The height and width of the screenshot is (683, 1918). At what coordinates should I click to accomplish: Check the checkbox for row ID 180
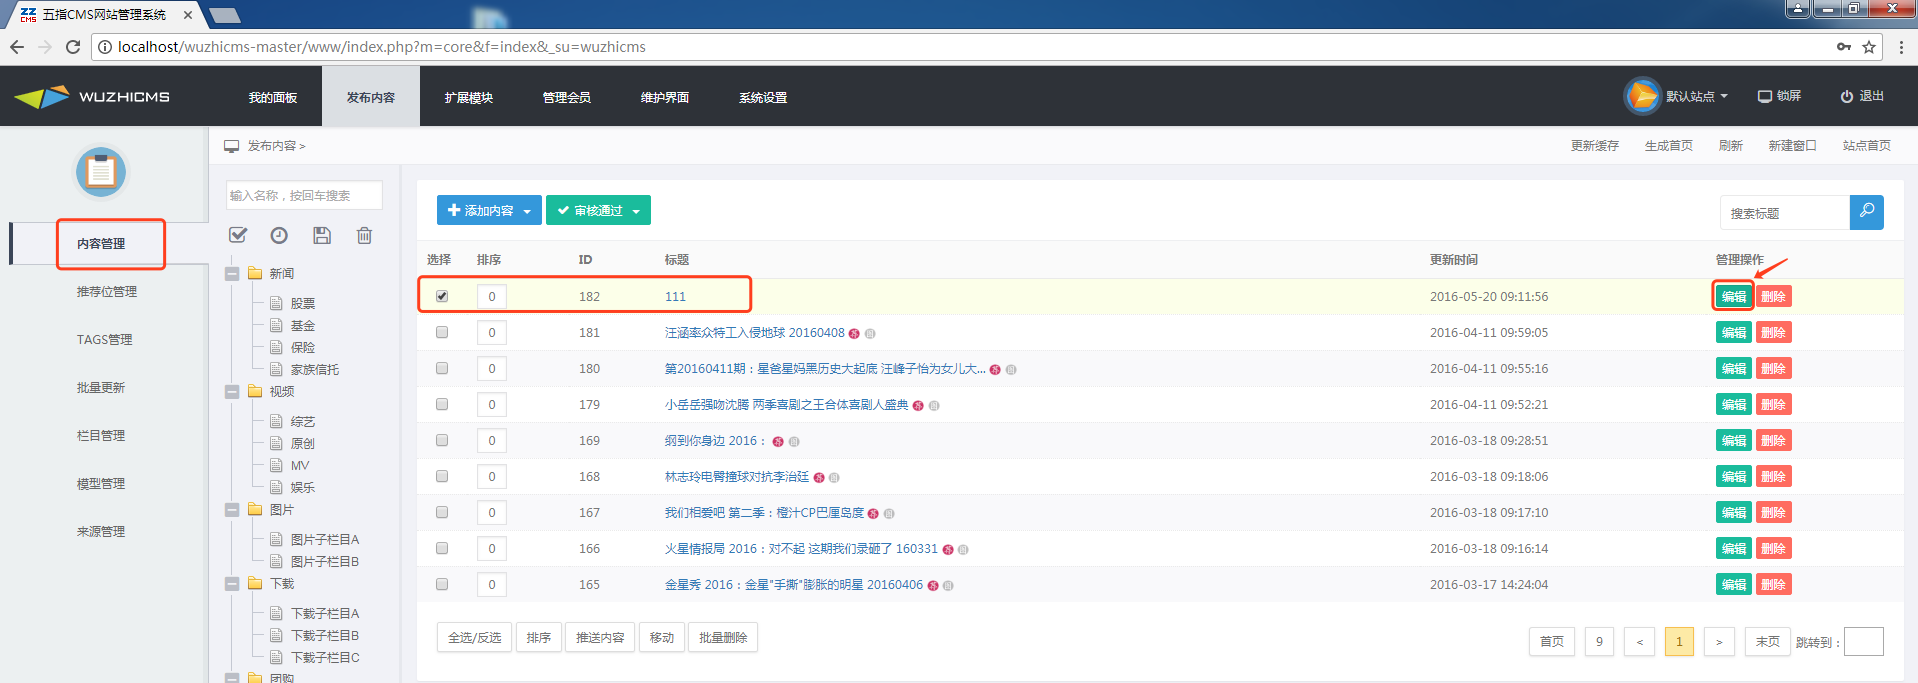442,368
